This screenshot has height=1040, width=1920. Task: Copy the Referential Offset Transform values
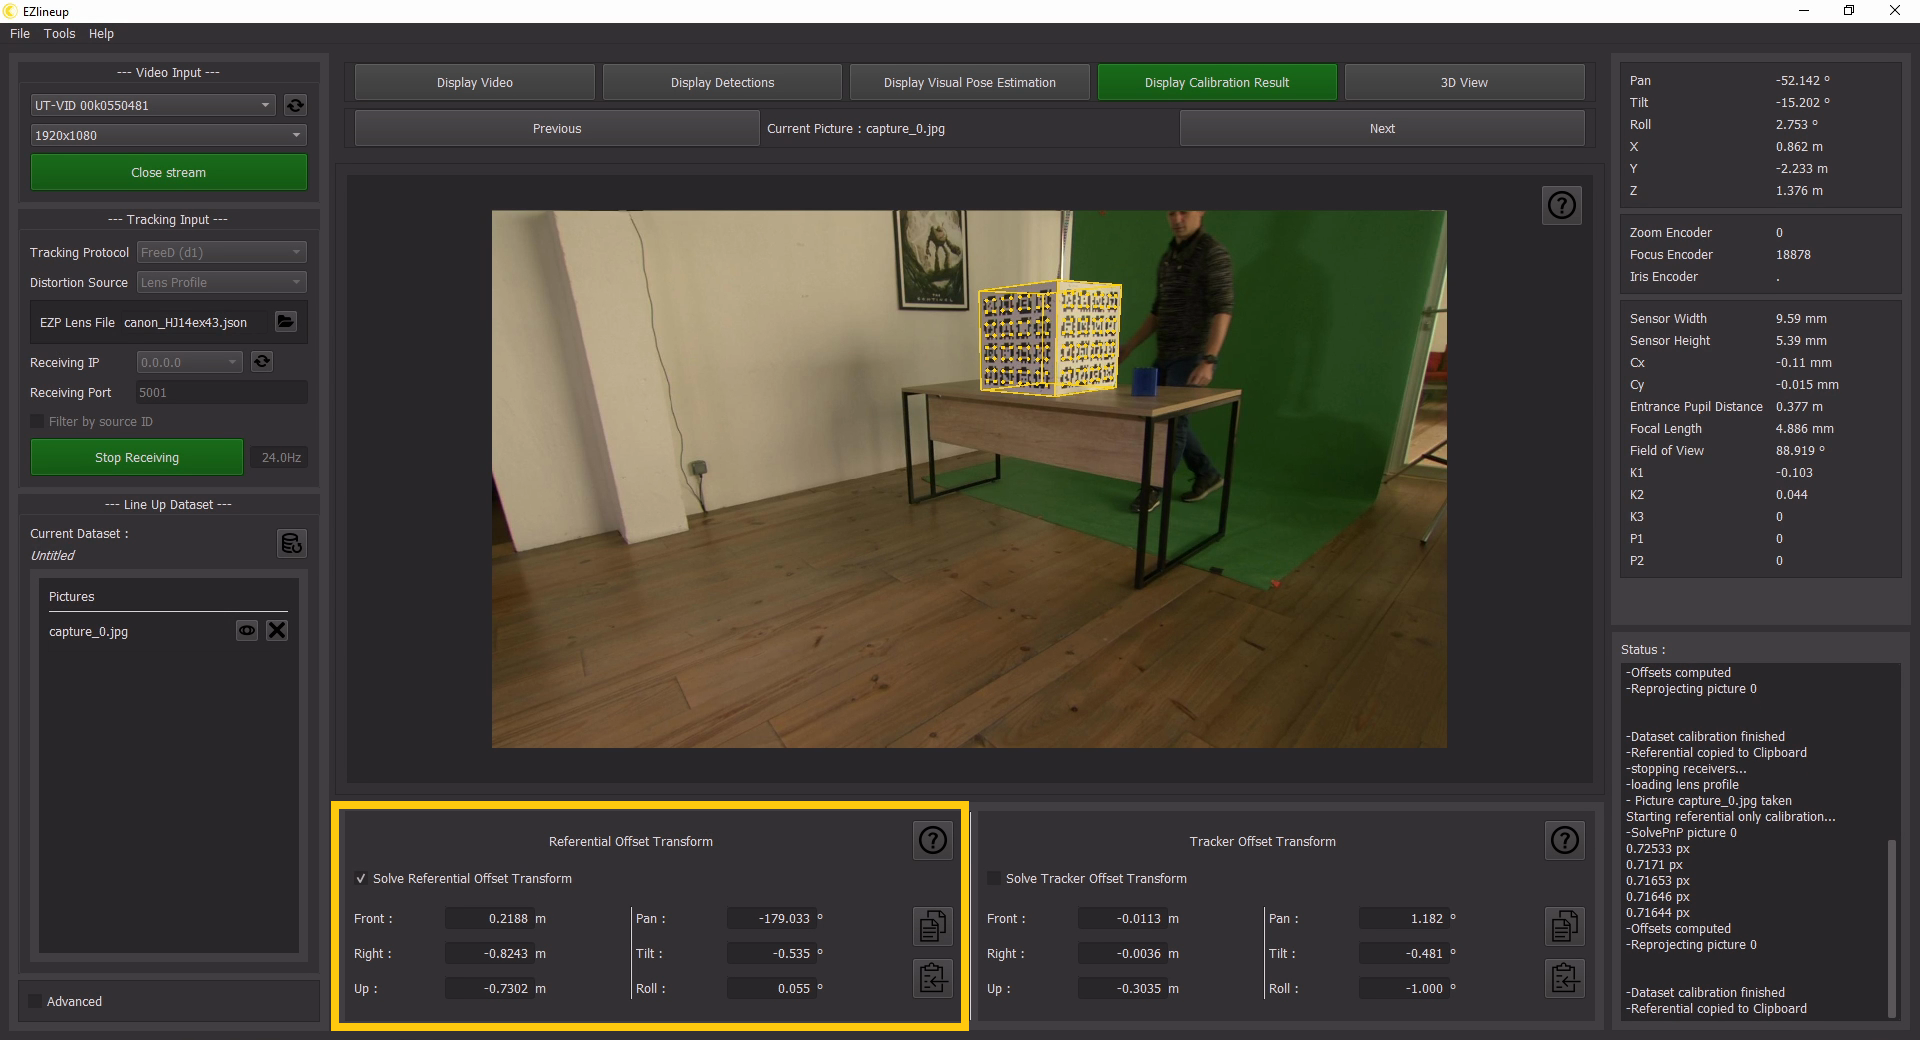(932, 926)
